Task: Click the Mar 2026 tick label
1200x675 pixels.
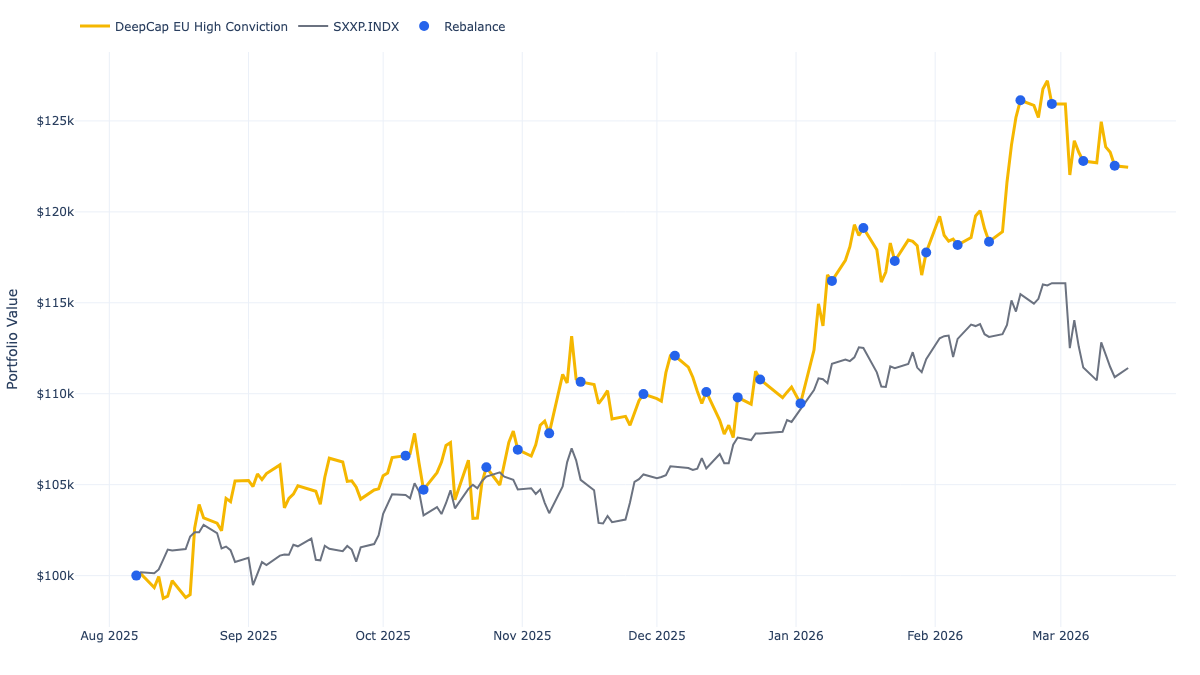Action: click(1063, 635)
